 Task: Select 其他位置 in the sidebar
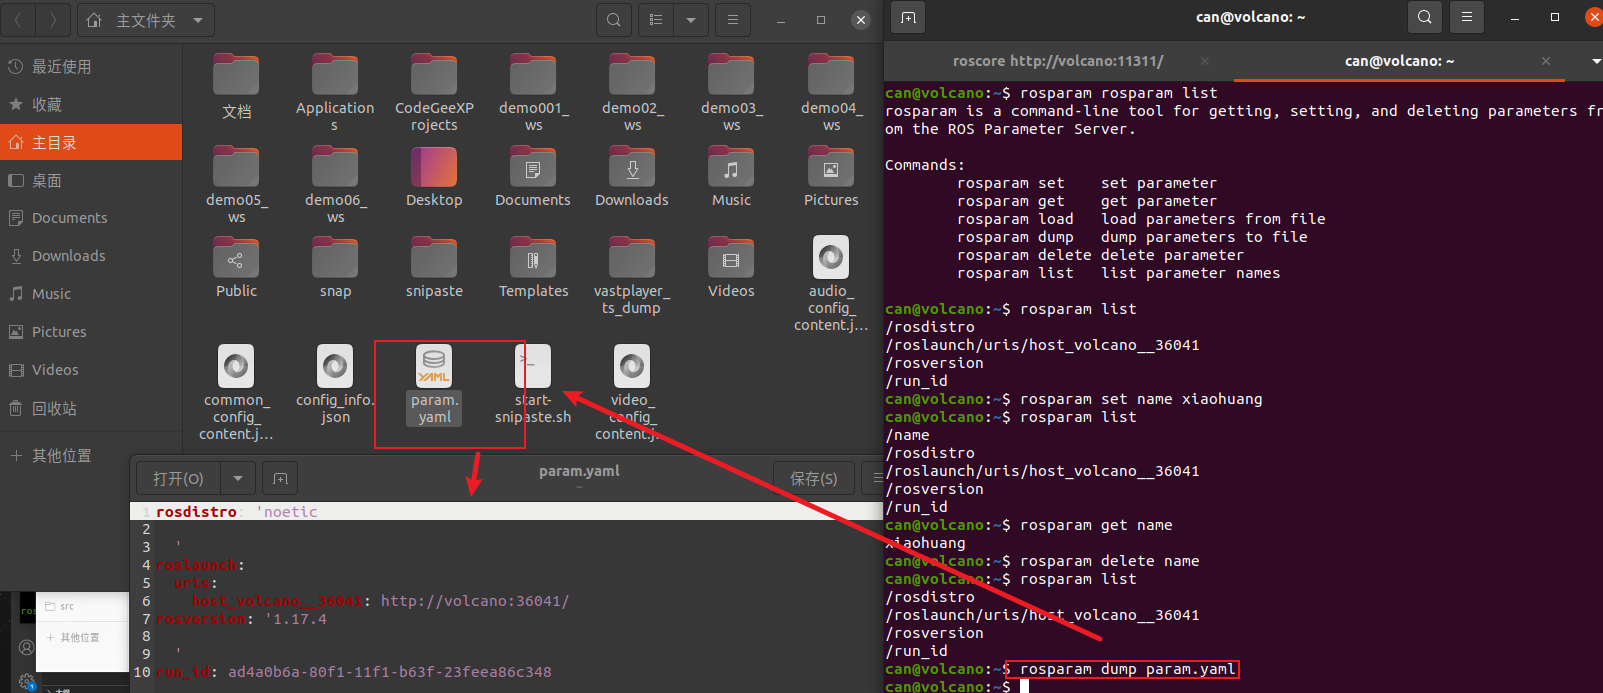[91, 456]
